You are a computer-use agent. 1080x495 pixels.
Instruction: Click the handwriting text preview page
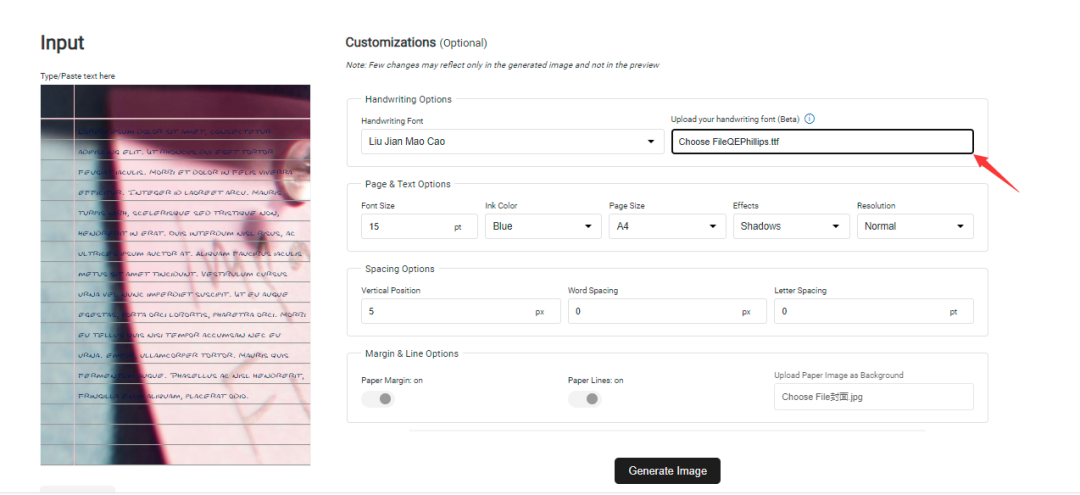[175, 275]
